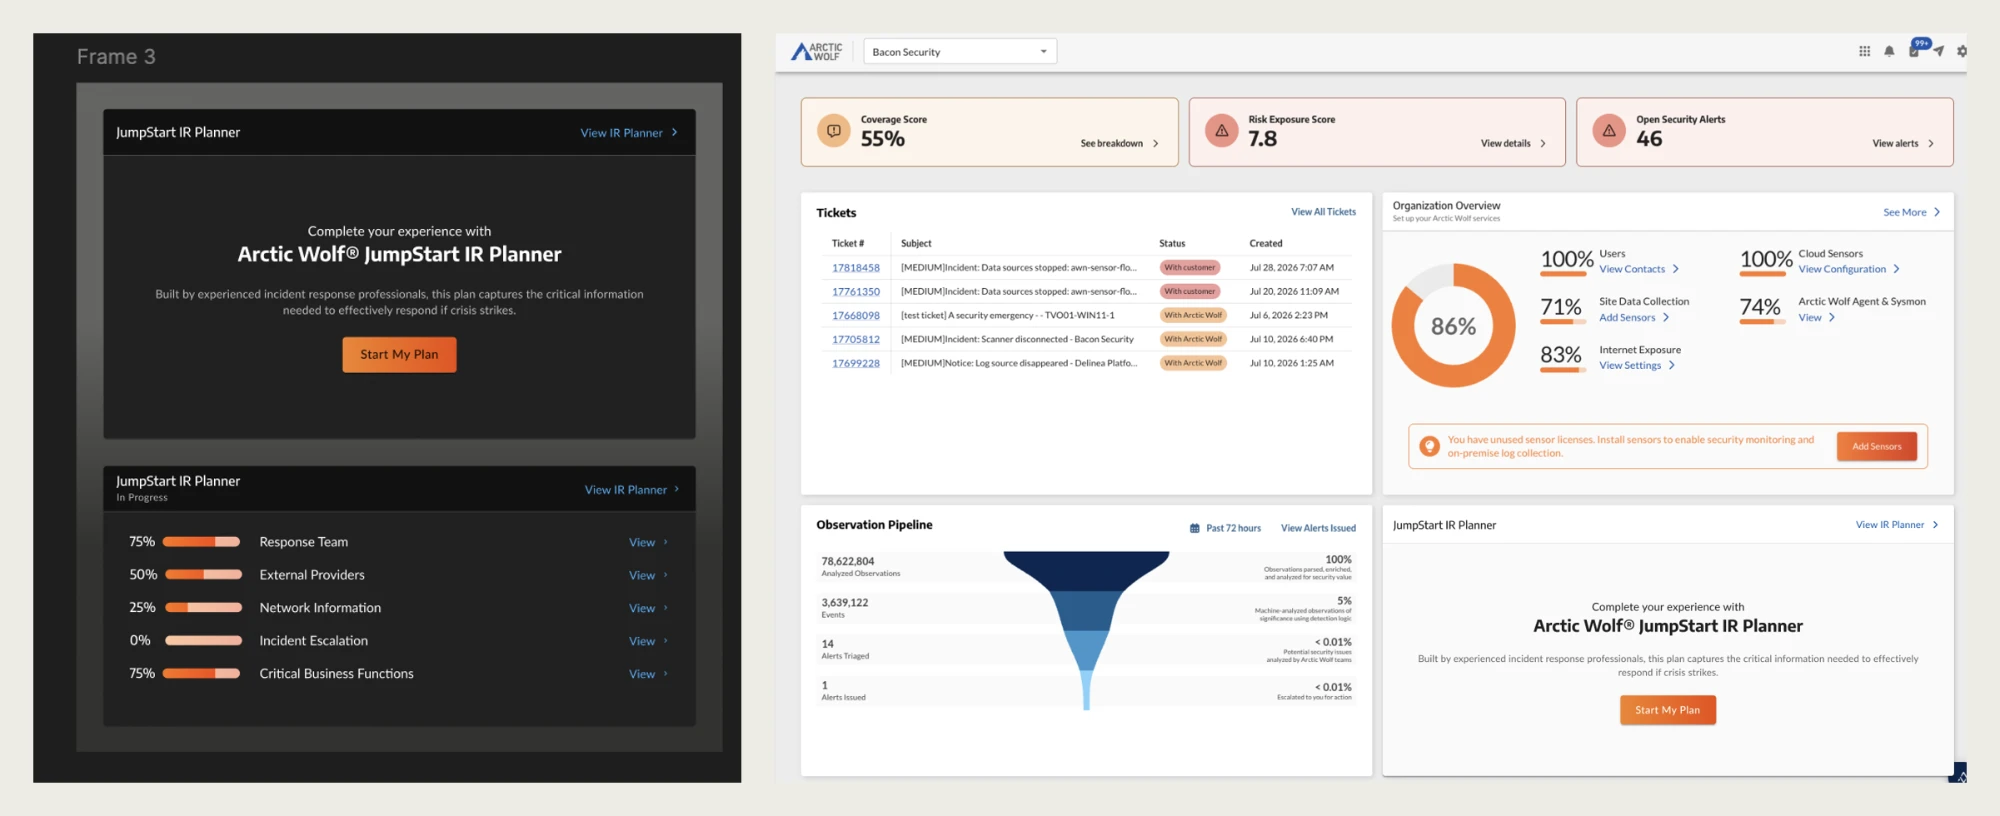The height and width of the screenshot is (816, 2000).
Task: Click View Settings under Internet Exposure
Action: (1630, 366)
